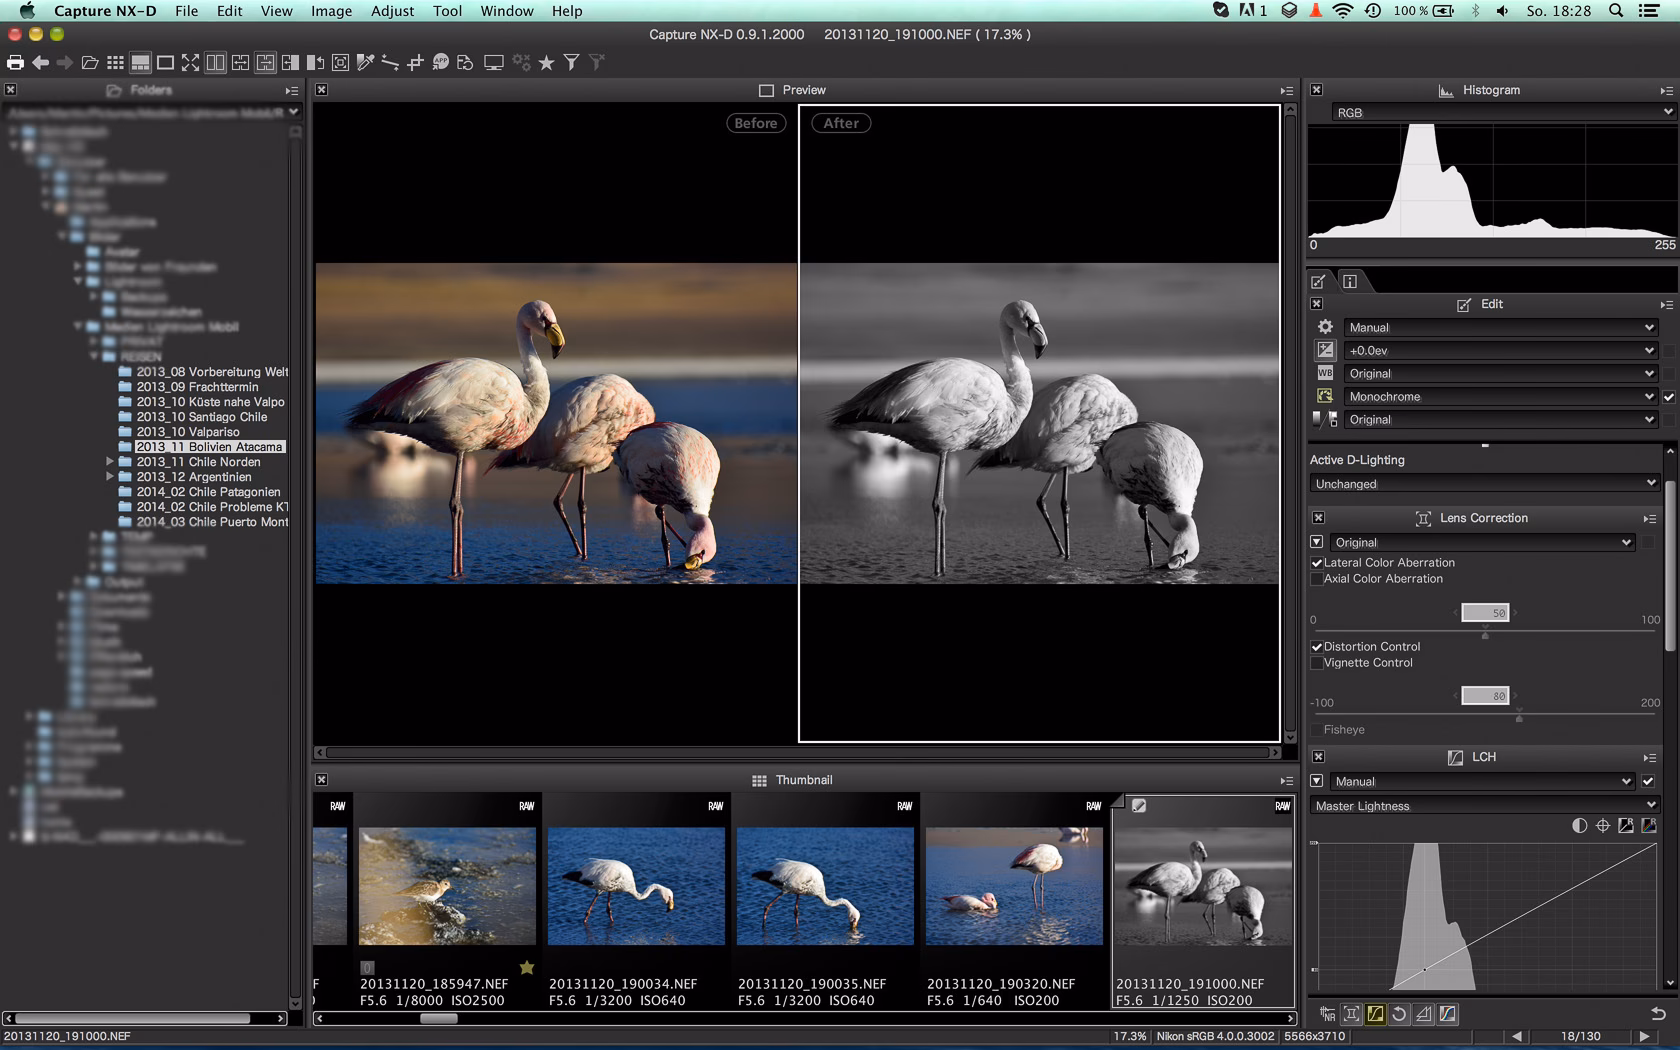Switch to full screen view icon

point(190,63)
